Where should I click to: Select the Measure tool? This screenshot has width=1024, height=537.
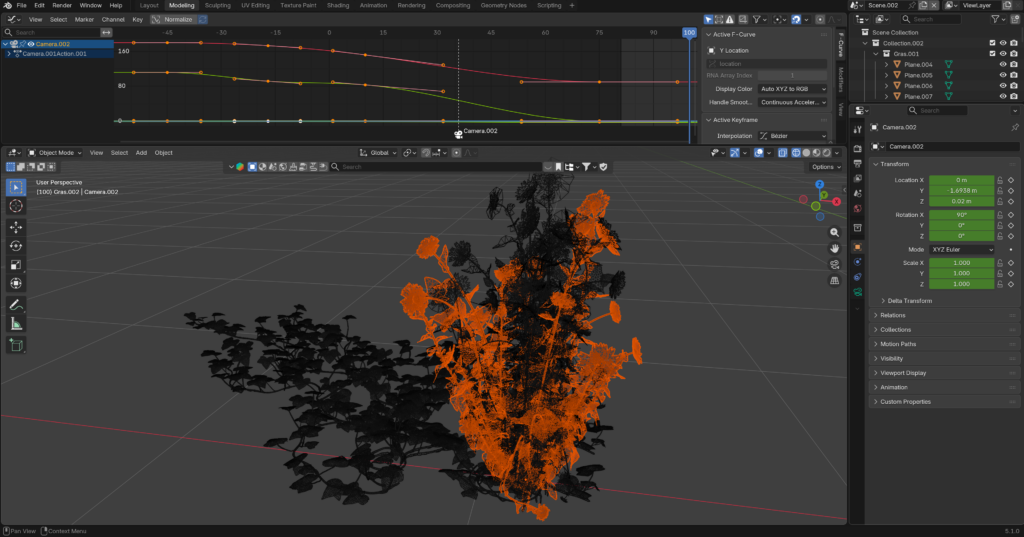(x=16, y=324)
